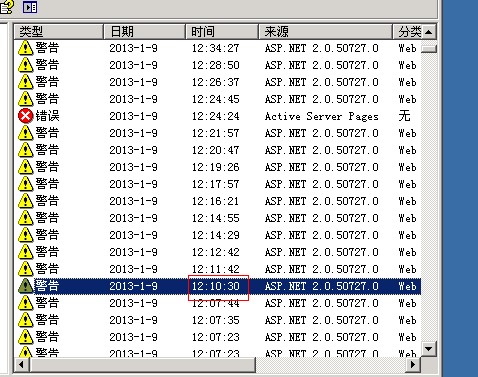Click highlighted warning icon at 12:10:30
Viewport: 478px width, 377px height.
[x=25, y=286]
